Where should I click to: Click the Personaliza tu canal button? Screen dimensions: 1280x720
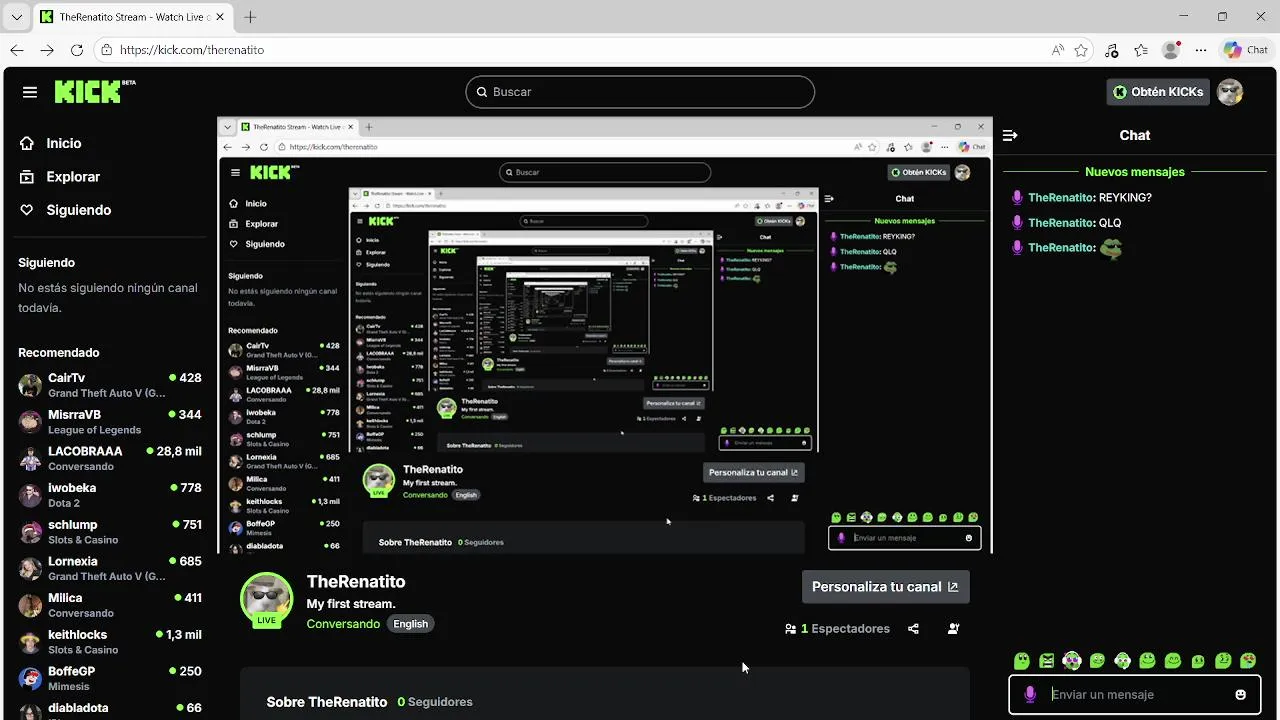[885, 587]
